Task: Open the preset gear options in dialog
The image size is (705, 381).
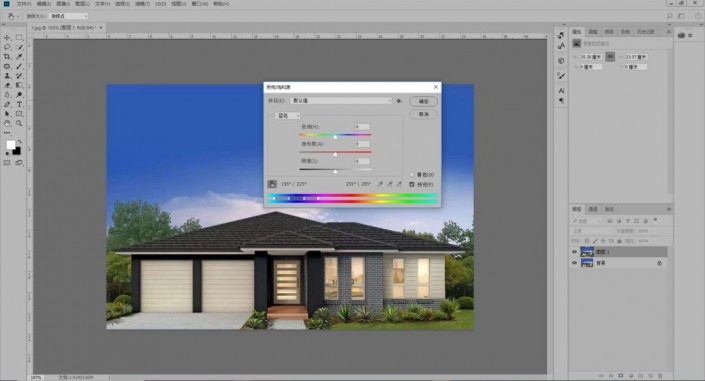Action: point(399,101)
